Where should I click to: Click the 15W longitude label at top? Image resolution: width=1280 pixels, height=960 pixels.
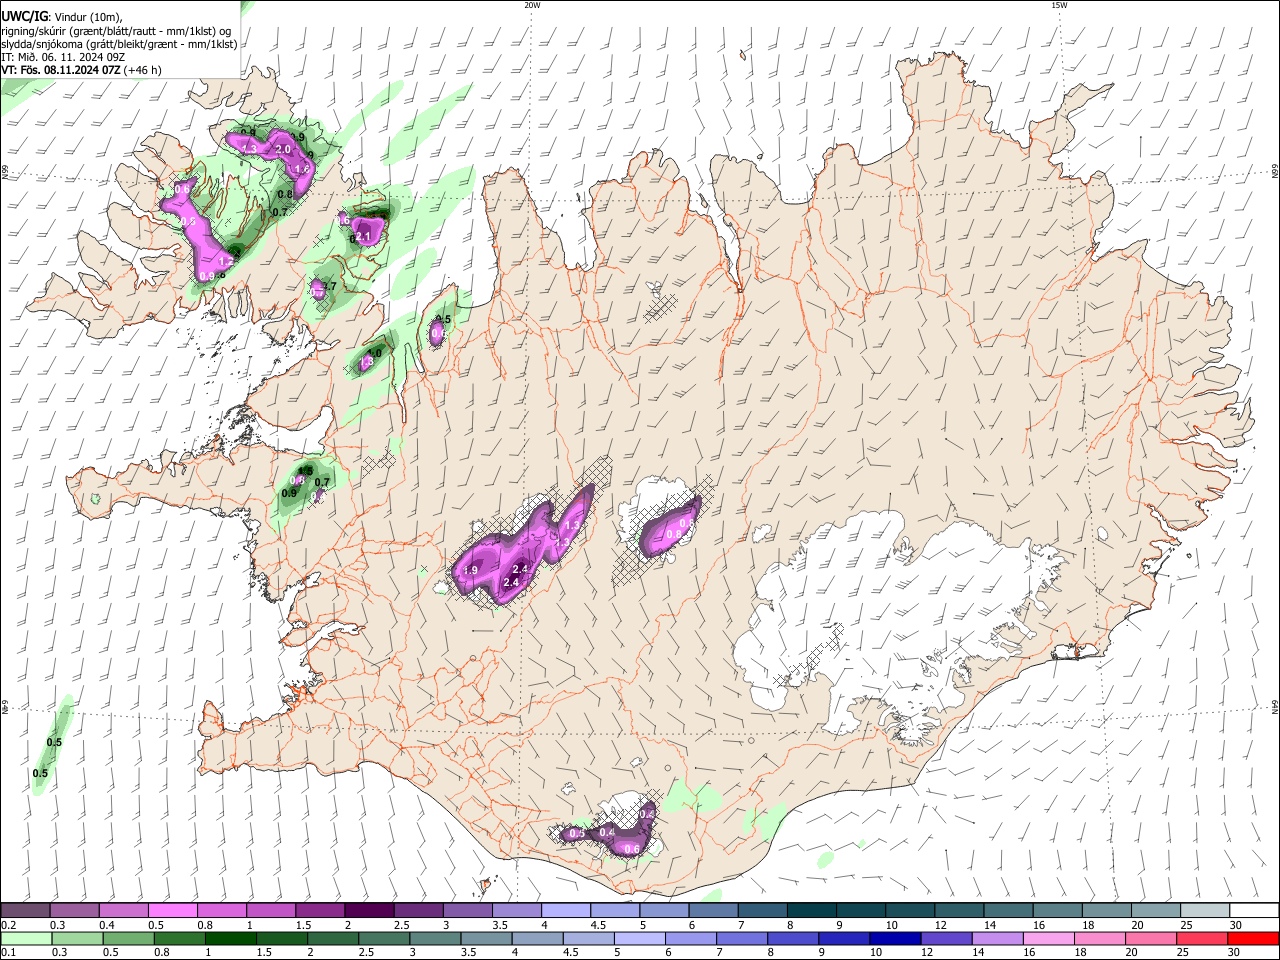pos(1059,5)
